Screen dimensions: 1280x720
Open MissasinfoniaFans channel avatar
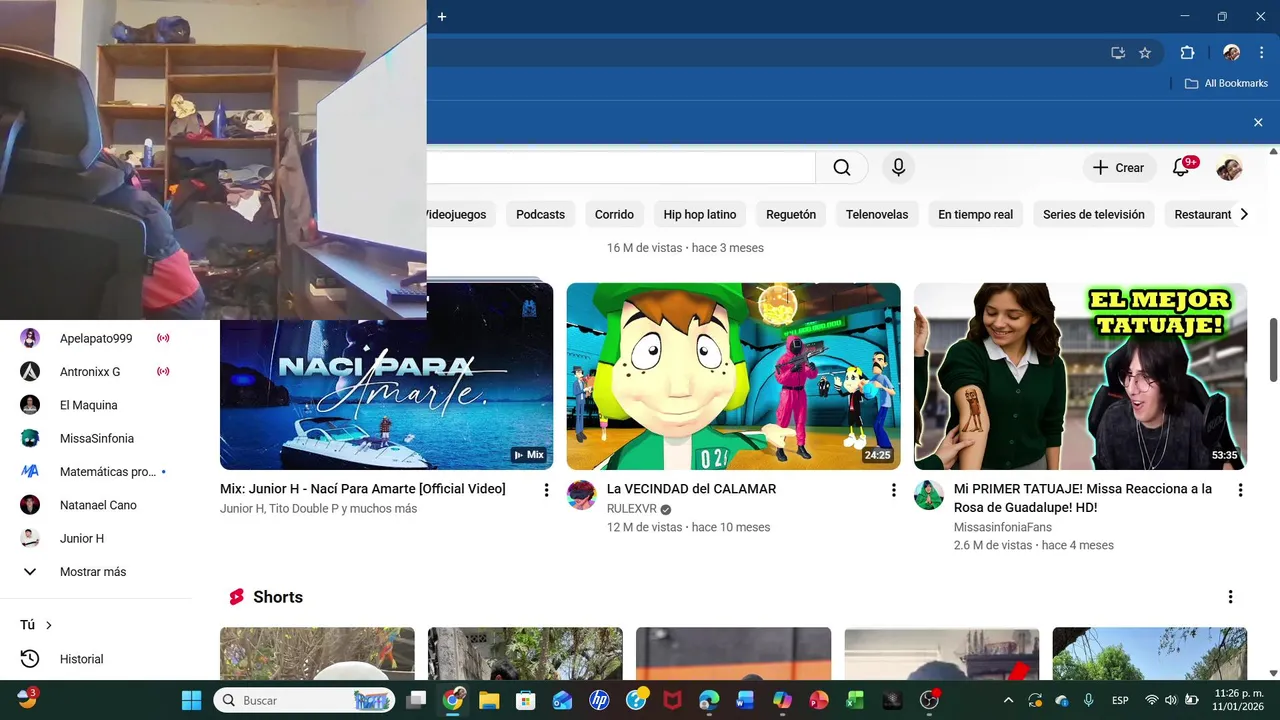coord(928,495)
